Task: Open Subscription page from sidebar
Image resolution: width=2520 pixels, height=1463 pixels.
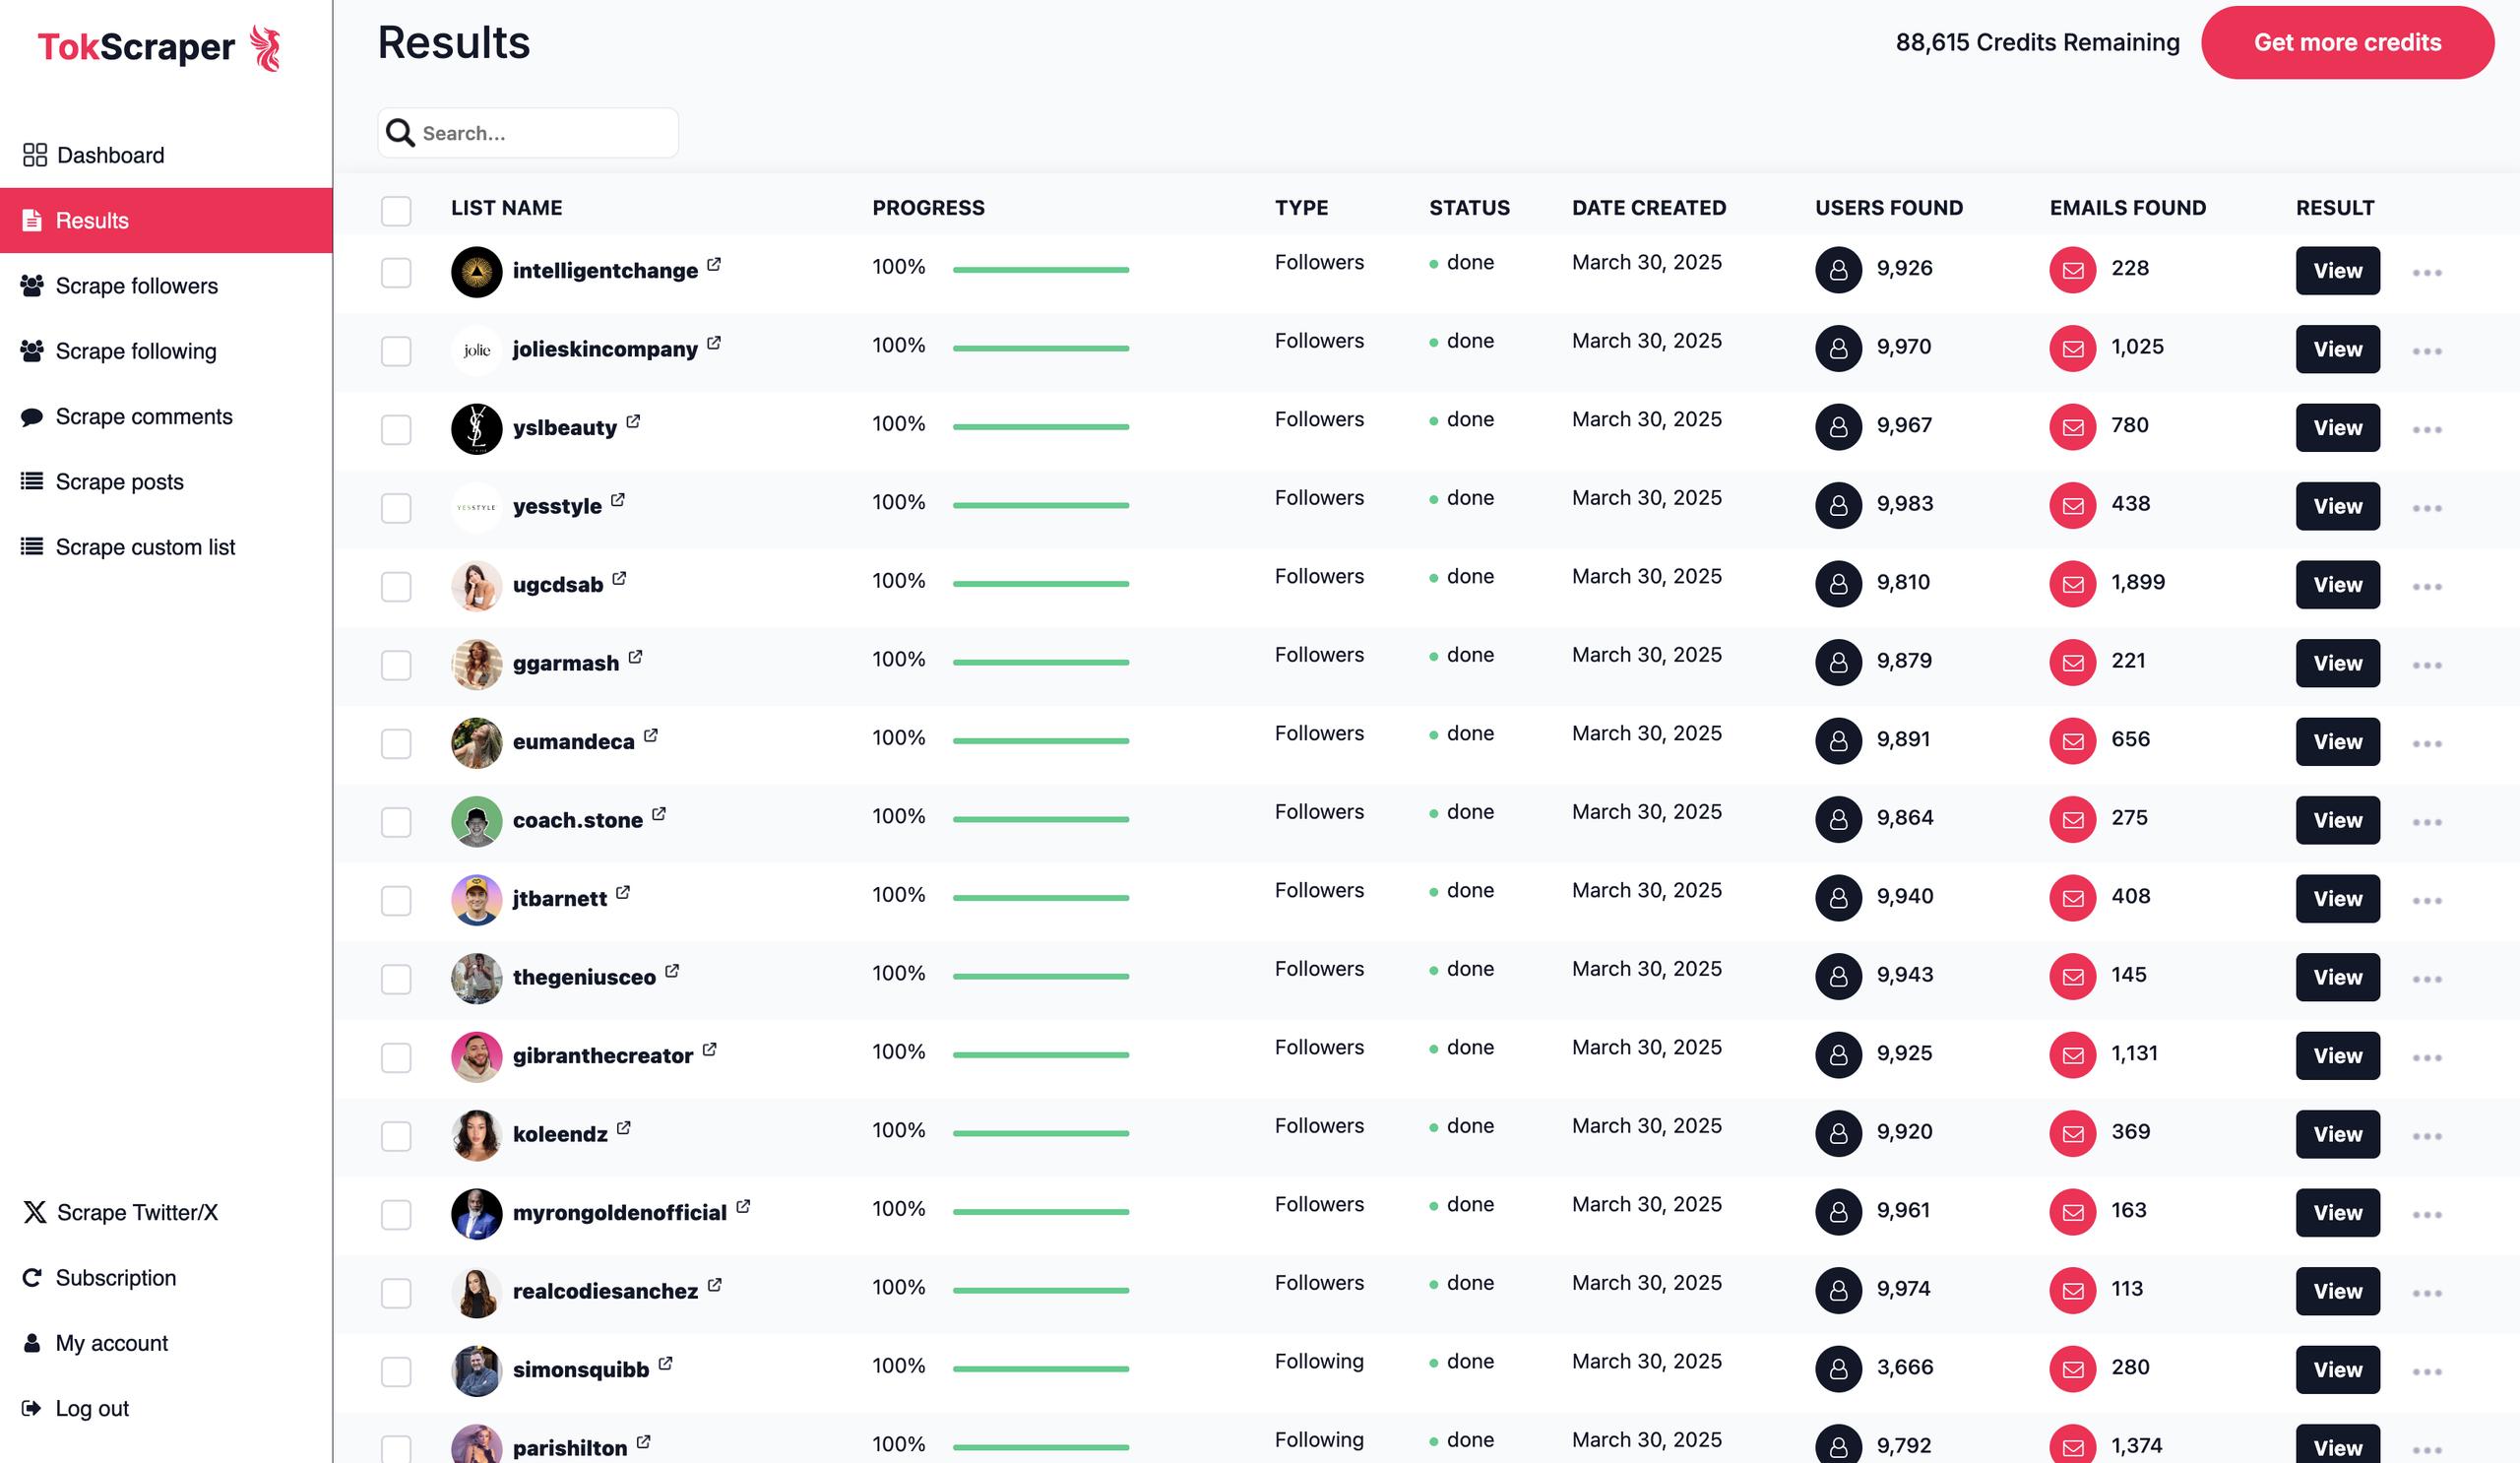Action: click(x=115, y=1278)
